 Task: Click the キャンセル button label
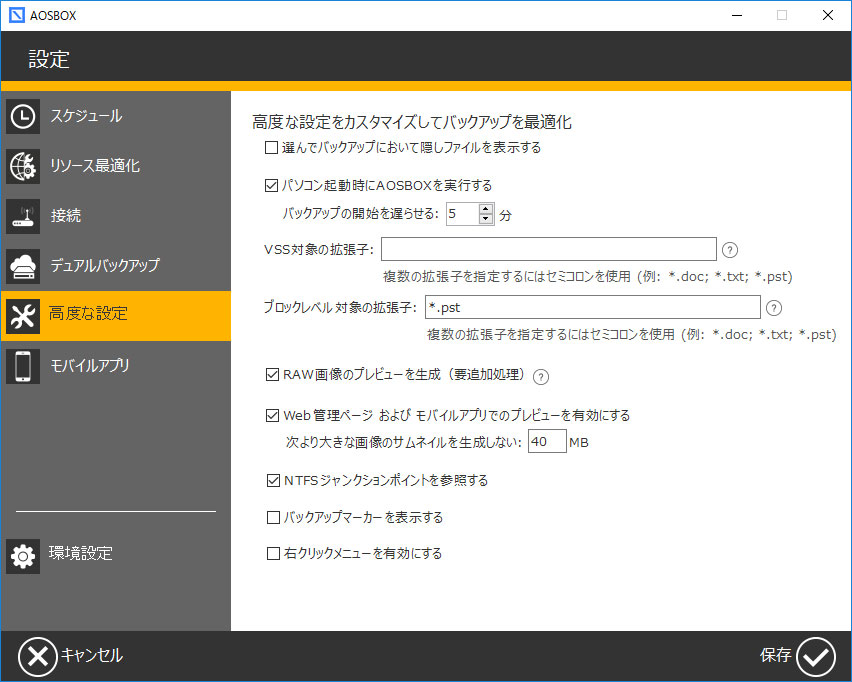coord(92,655)
